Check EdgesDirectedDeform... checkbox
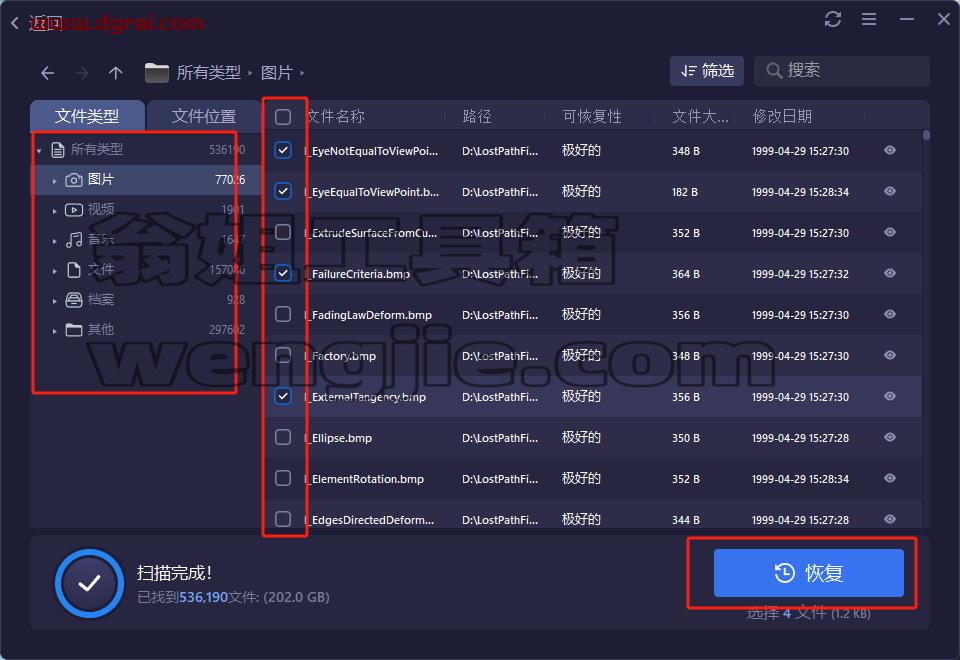Viewport: 960px width, 660px height. (283, 519)
